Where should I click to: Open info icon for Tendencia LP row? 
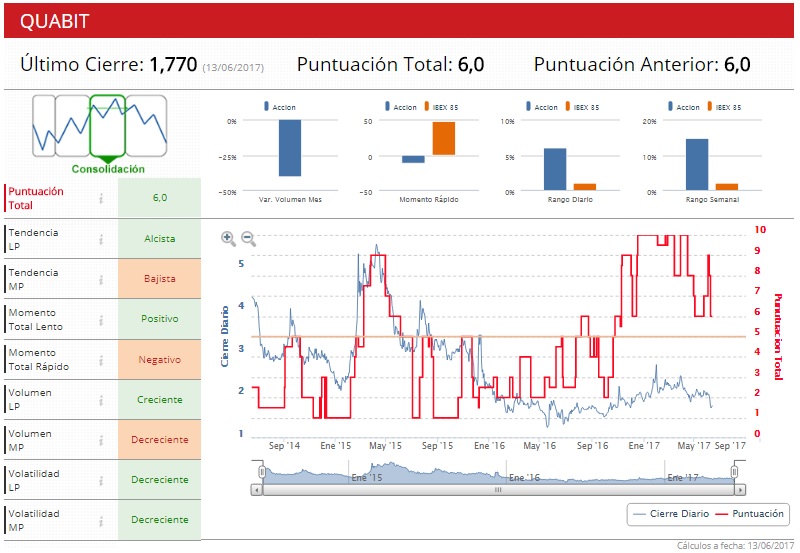click(x=101, y=239)
